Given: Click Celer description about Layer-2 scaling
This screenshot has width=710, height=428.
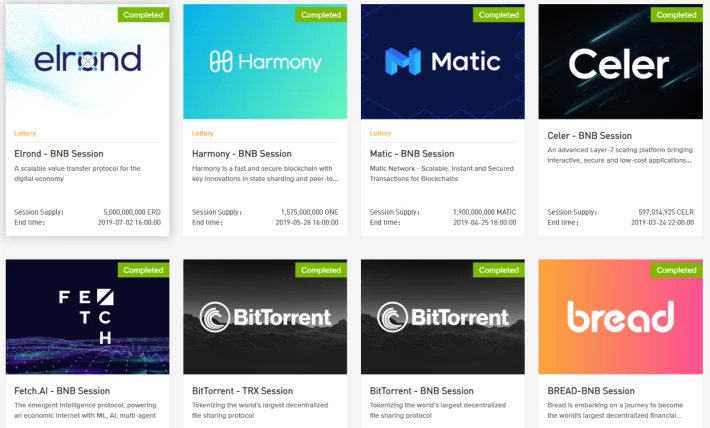Looking at the screenshot, I should 620,155.
